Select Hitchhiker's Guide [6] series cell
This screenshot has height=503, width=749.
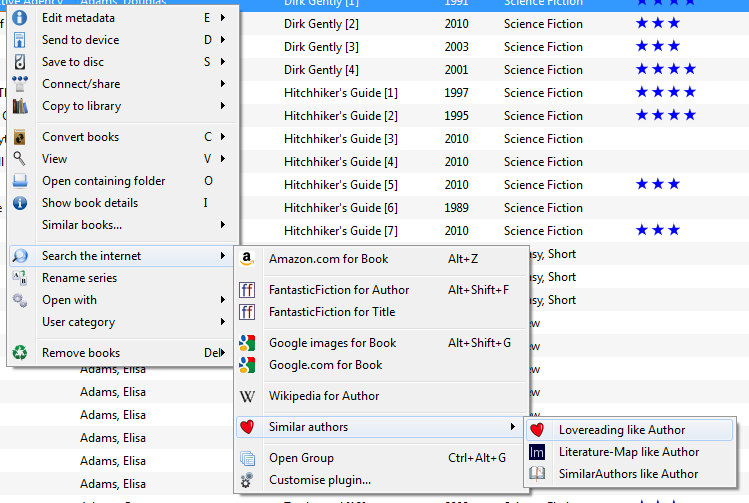[341, 208]
